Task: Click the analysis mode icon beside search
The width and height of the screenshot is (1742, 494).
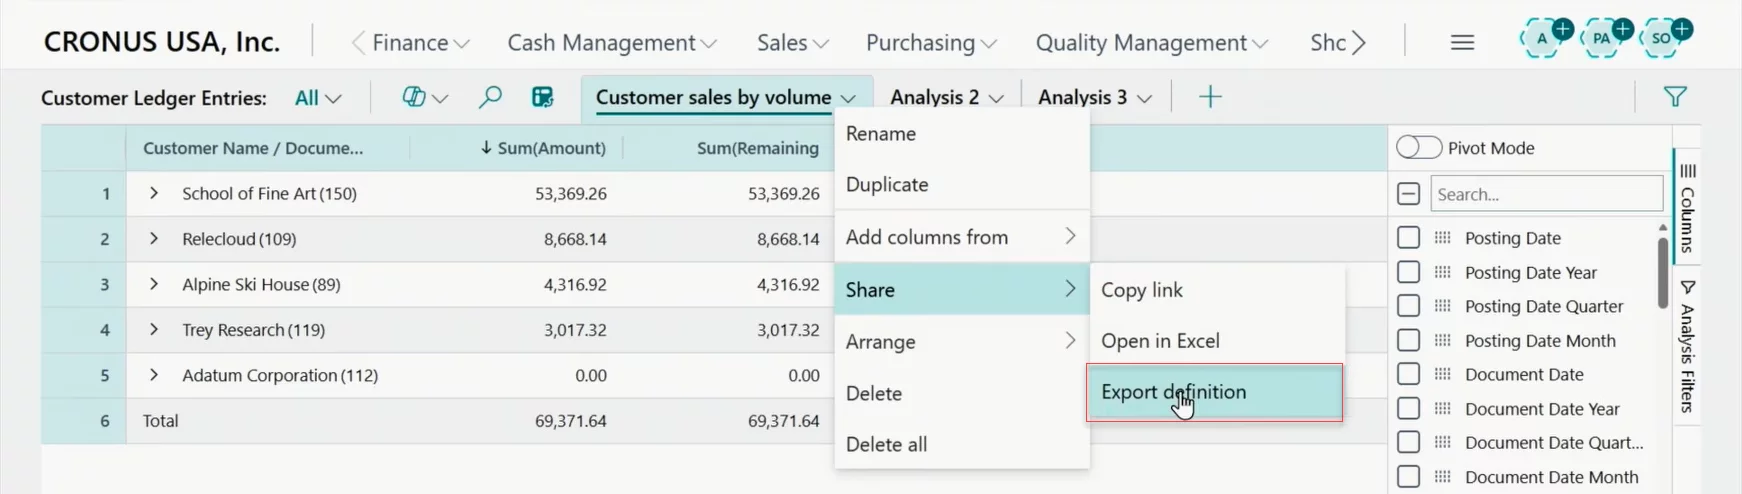Action: [x=542, y=97]
